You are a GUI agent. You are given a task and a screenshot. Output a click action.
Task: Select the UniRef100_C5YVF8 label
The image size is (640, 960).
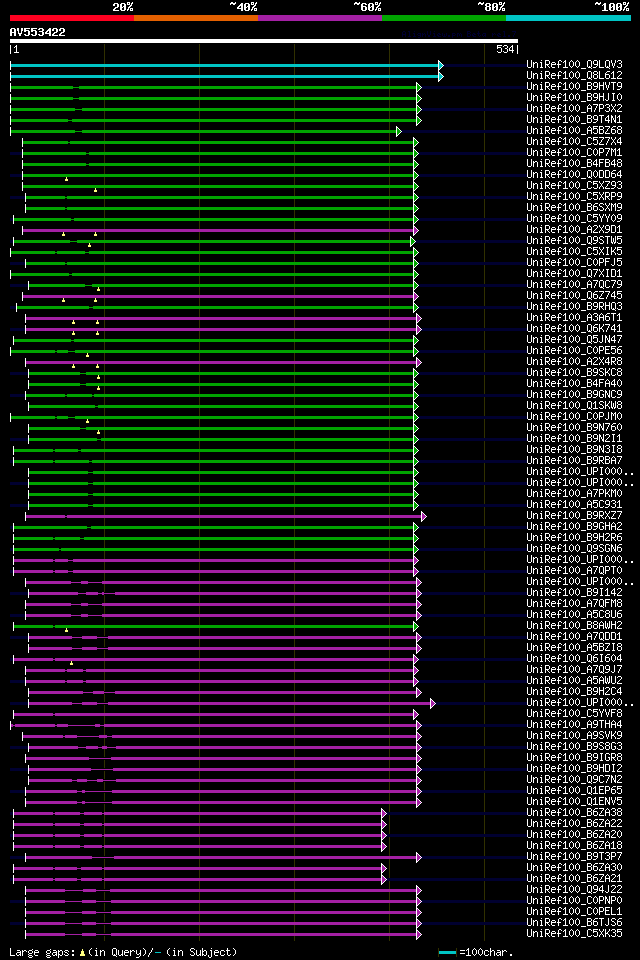tap(574, 714)
